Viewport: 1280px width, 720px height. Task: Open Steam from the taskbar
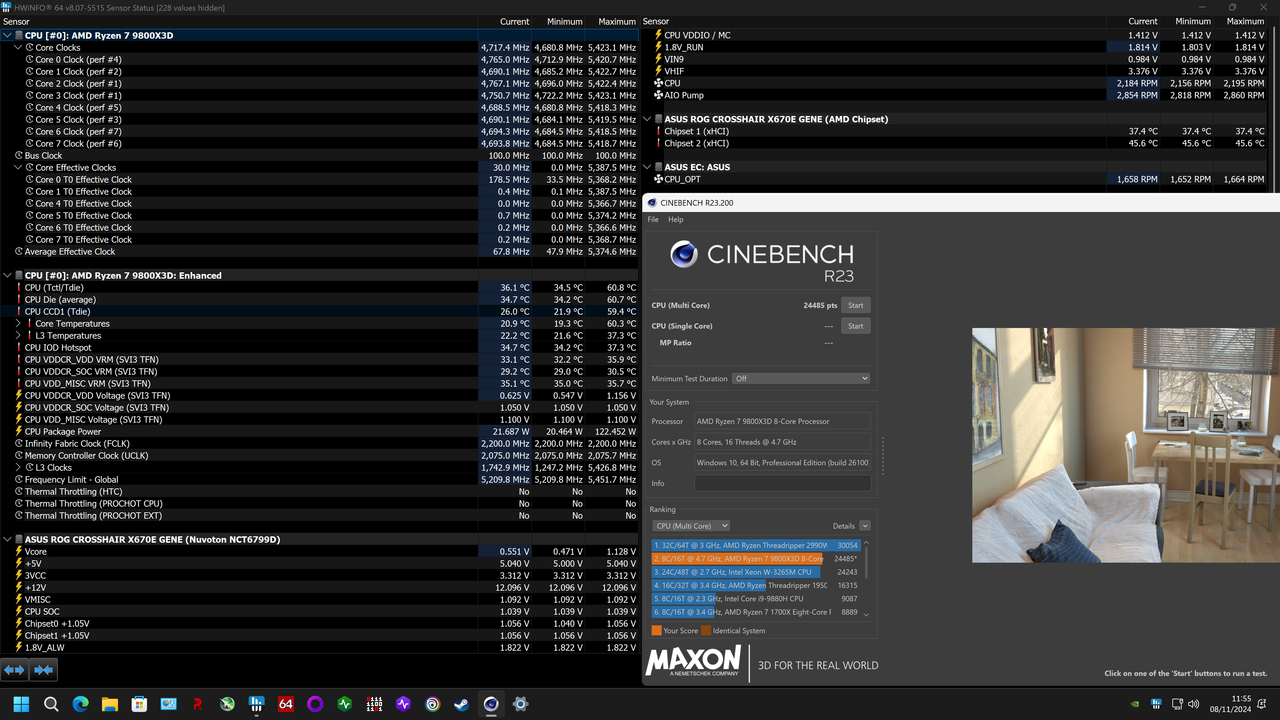462,704
